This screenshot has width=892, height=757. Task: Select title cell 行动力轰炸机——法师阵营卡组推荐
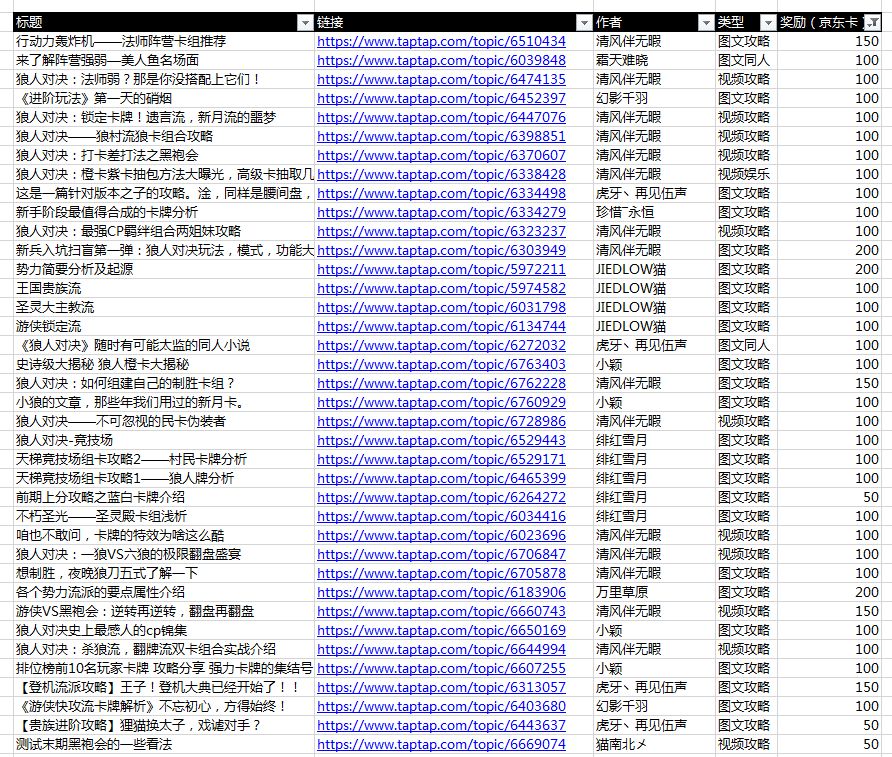point(164,42)
